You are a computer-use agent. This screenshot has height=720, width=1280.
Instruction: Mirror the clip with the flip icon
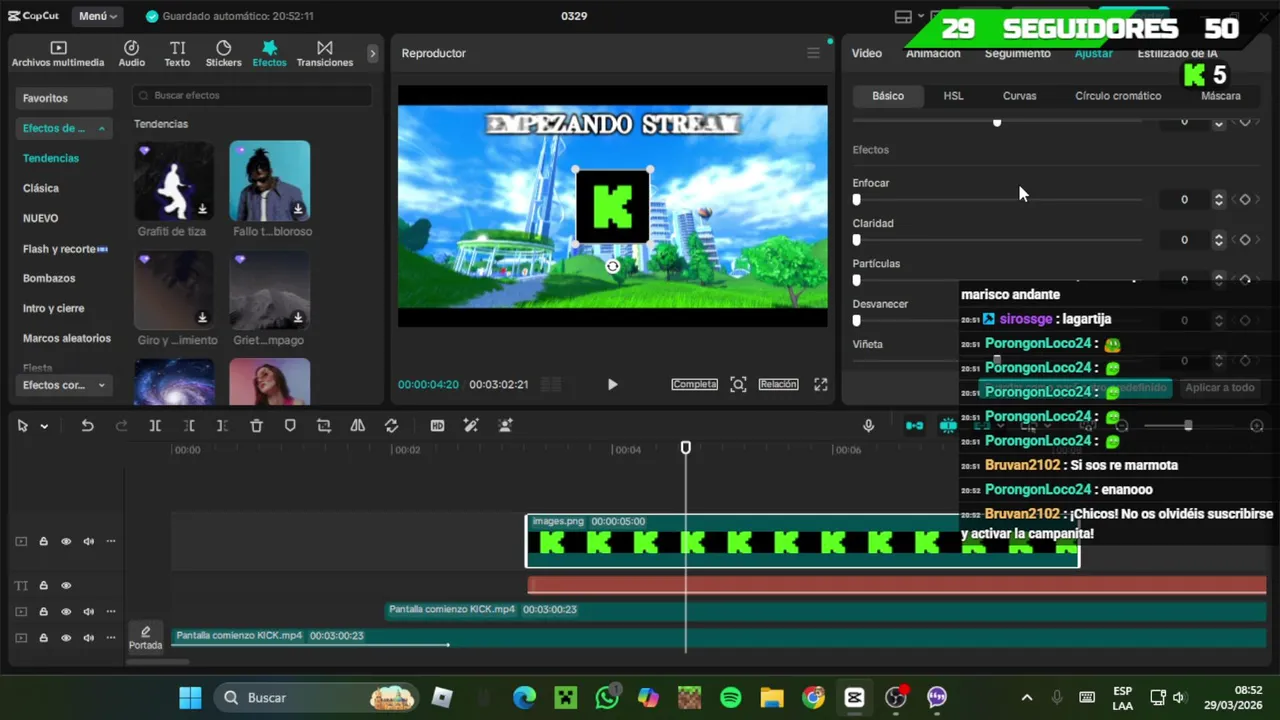tap(357, 425)
